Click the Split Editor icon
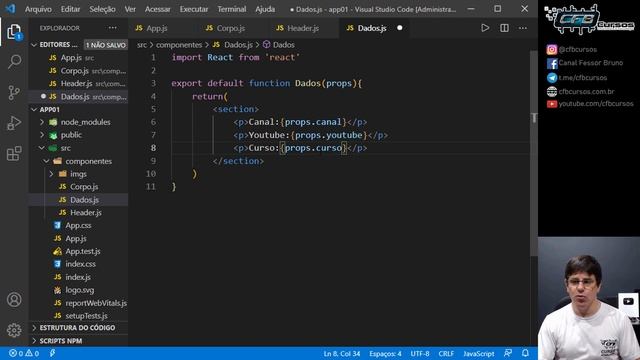This screenshot has width=640, height=360. pos(504,28)
